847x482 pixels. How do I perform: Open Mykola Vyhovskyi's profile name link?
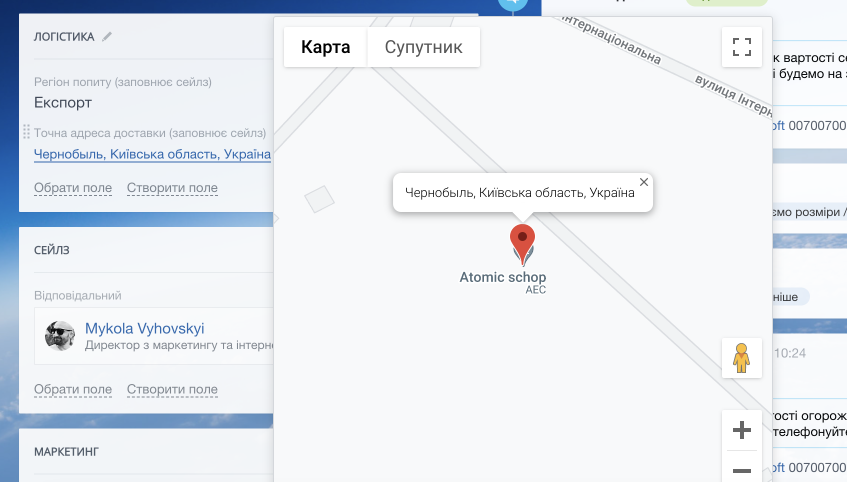point(145,328)
